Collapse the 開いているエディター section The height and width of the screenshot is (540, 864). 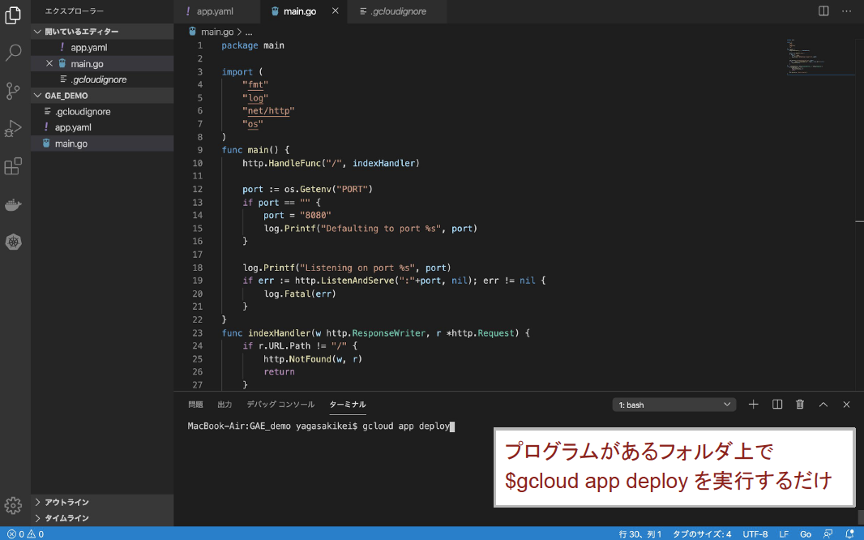(x=102, y=31)
